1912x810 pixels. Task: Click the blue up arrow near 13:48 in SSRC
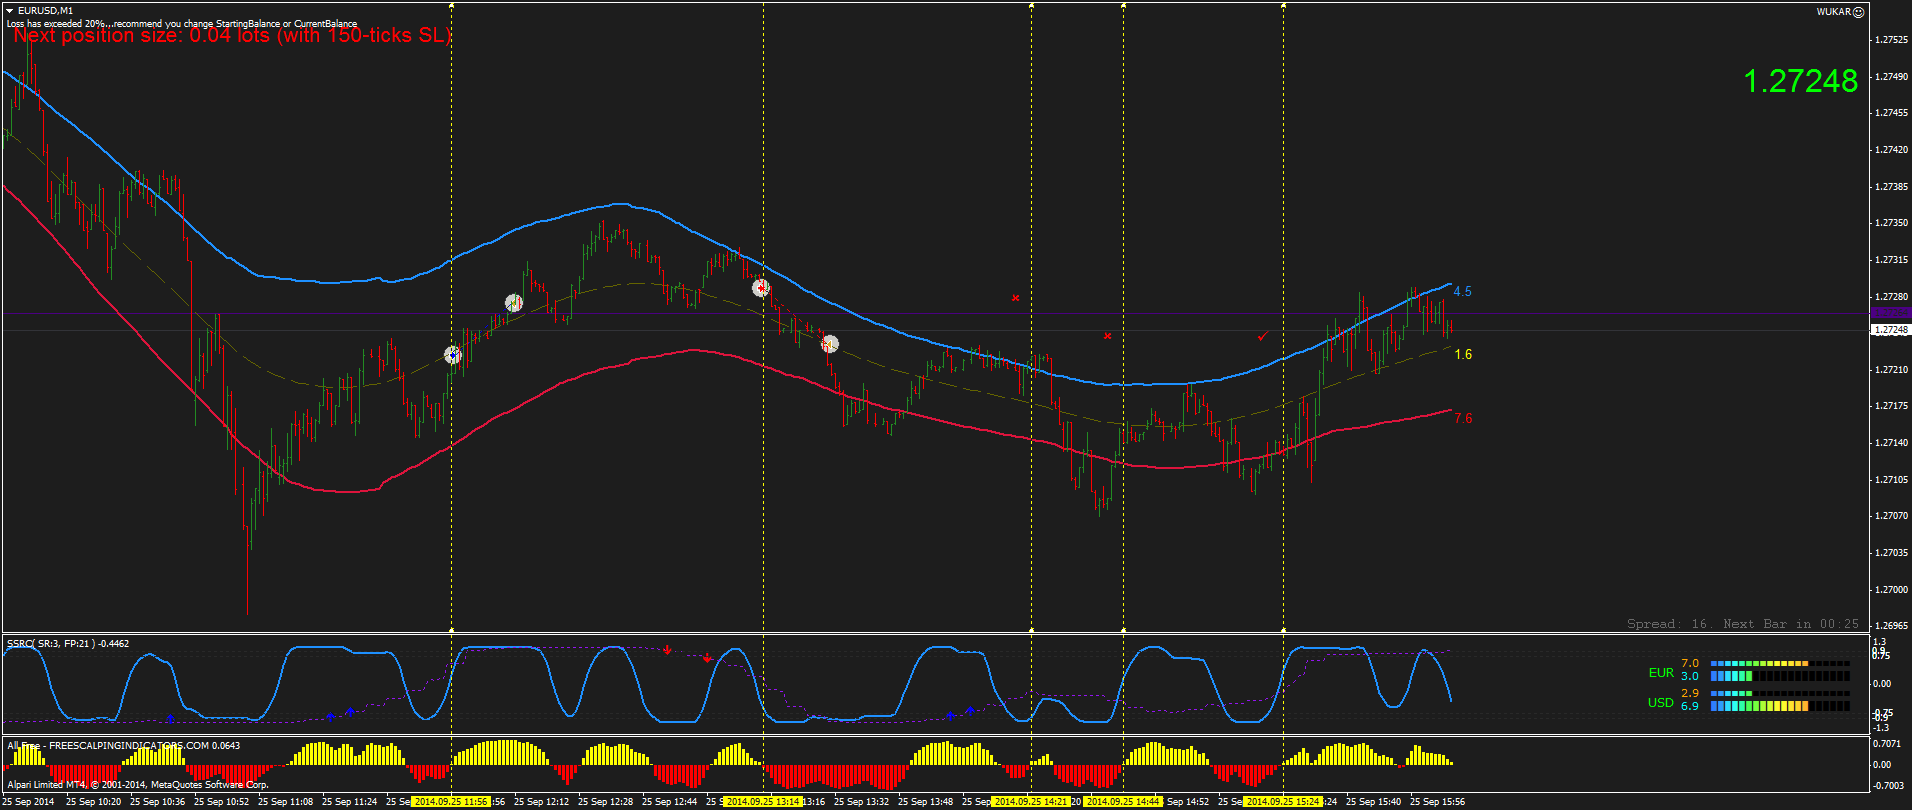950,716
